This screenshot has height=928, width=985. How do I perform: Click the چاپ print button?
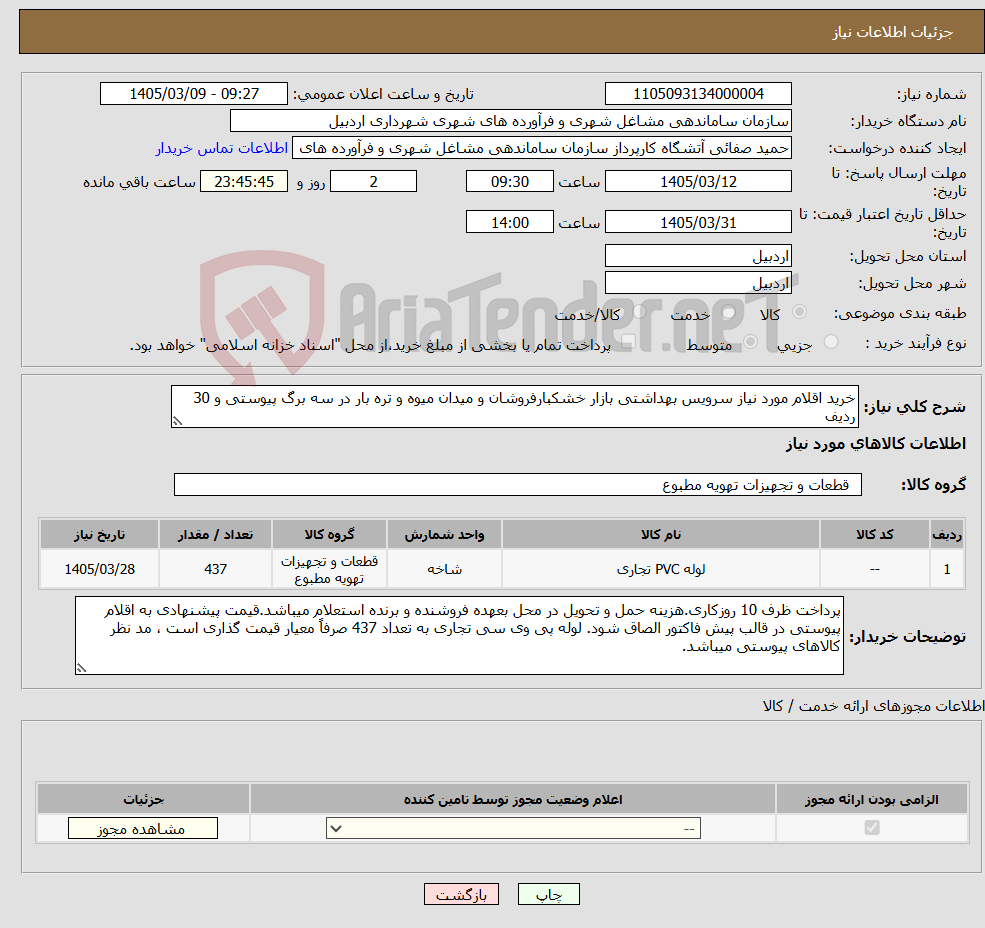[548, 894]
